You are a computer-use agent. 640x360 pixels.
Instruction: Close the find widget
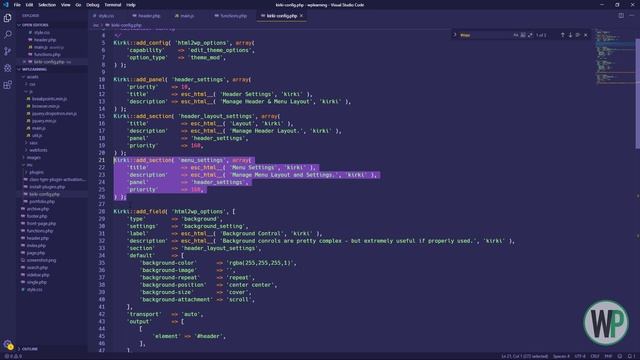[586, 35]
